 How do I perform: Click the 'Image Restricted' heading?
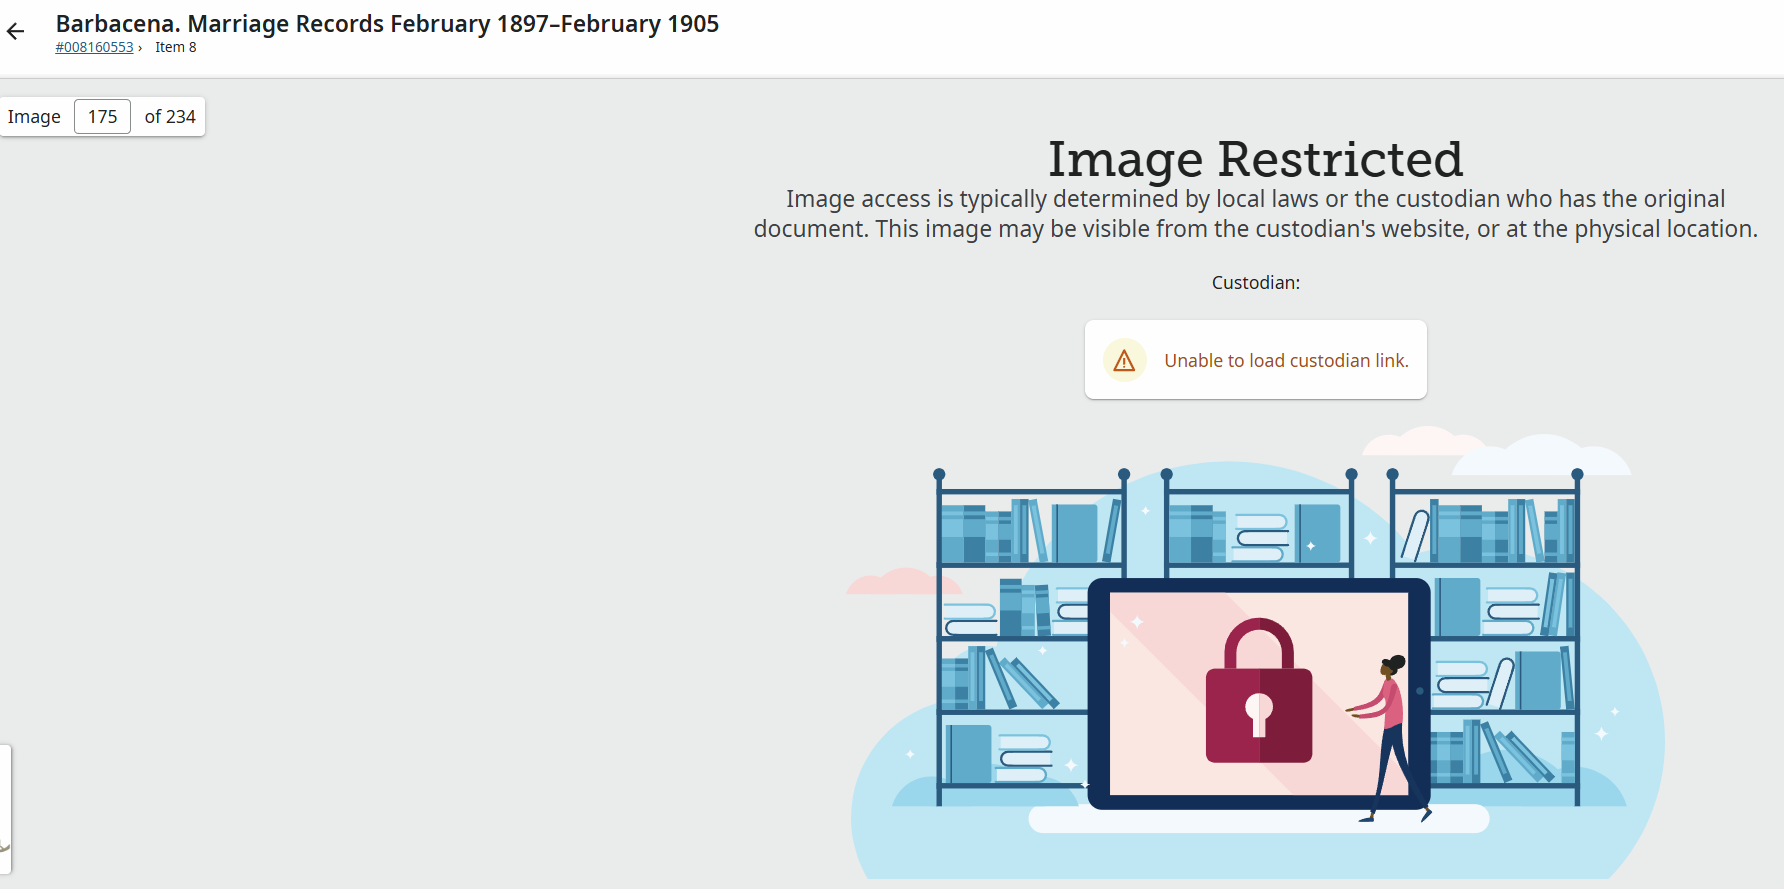click(x=1255, y=159)
